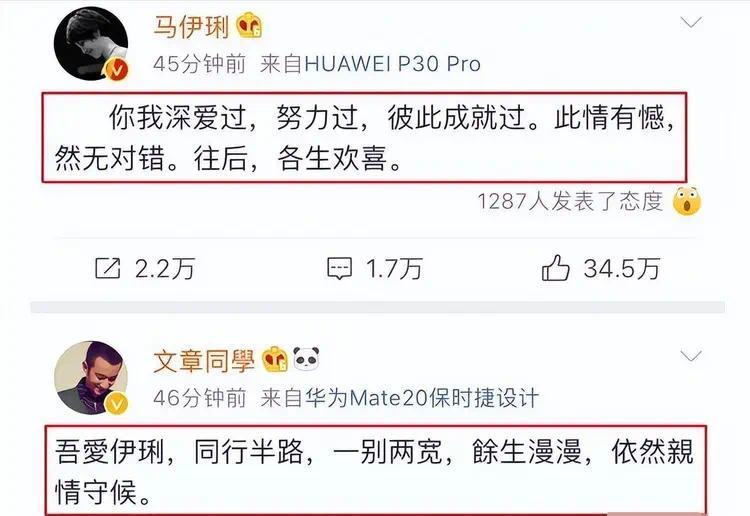
Task: Expand the chevron menu on 马伊琍's post
Action: (691, 22)
